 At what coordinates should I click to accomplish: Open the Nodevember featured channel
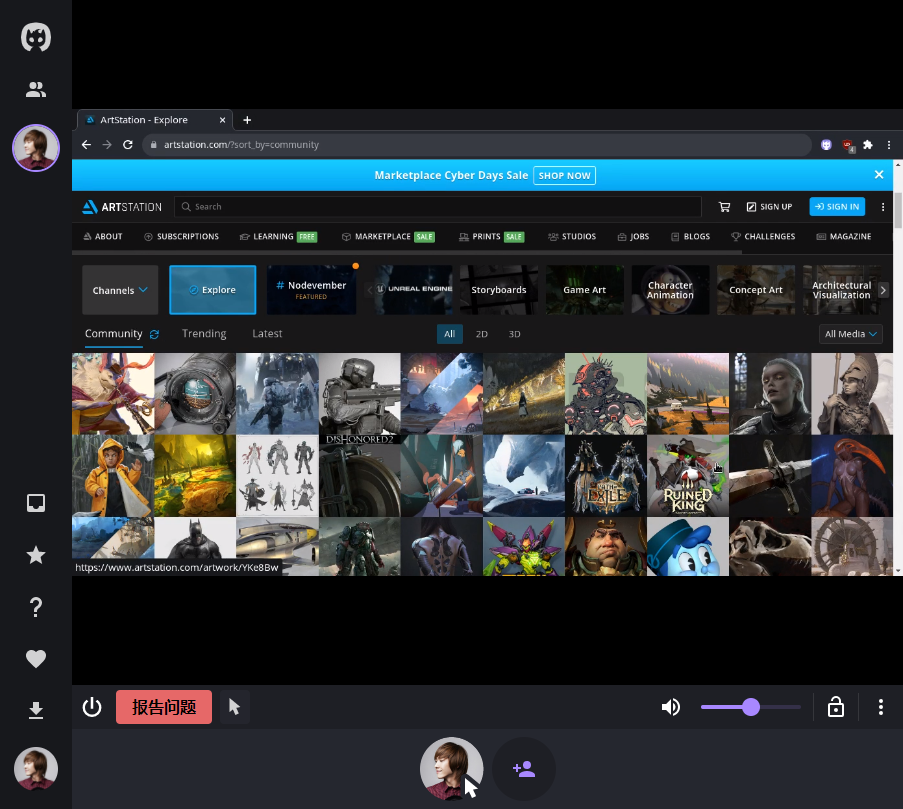tap(312, 290)
